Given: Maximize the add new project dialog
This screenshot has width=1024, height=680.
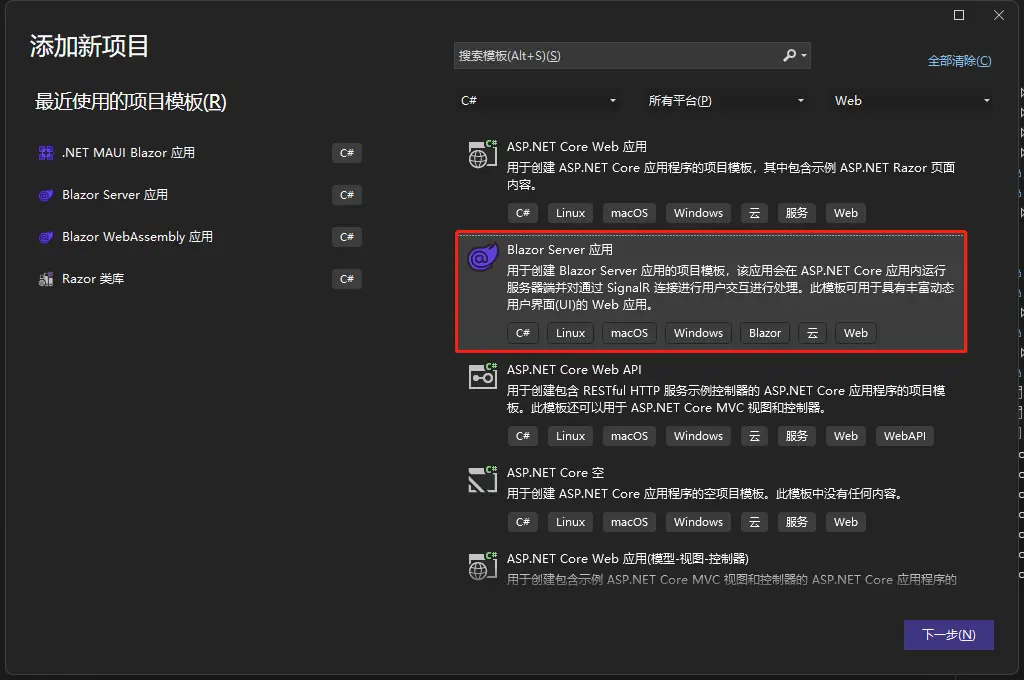Looking at the screenshot, I should 959,15.
